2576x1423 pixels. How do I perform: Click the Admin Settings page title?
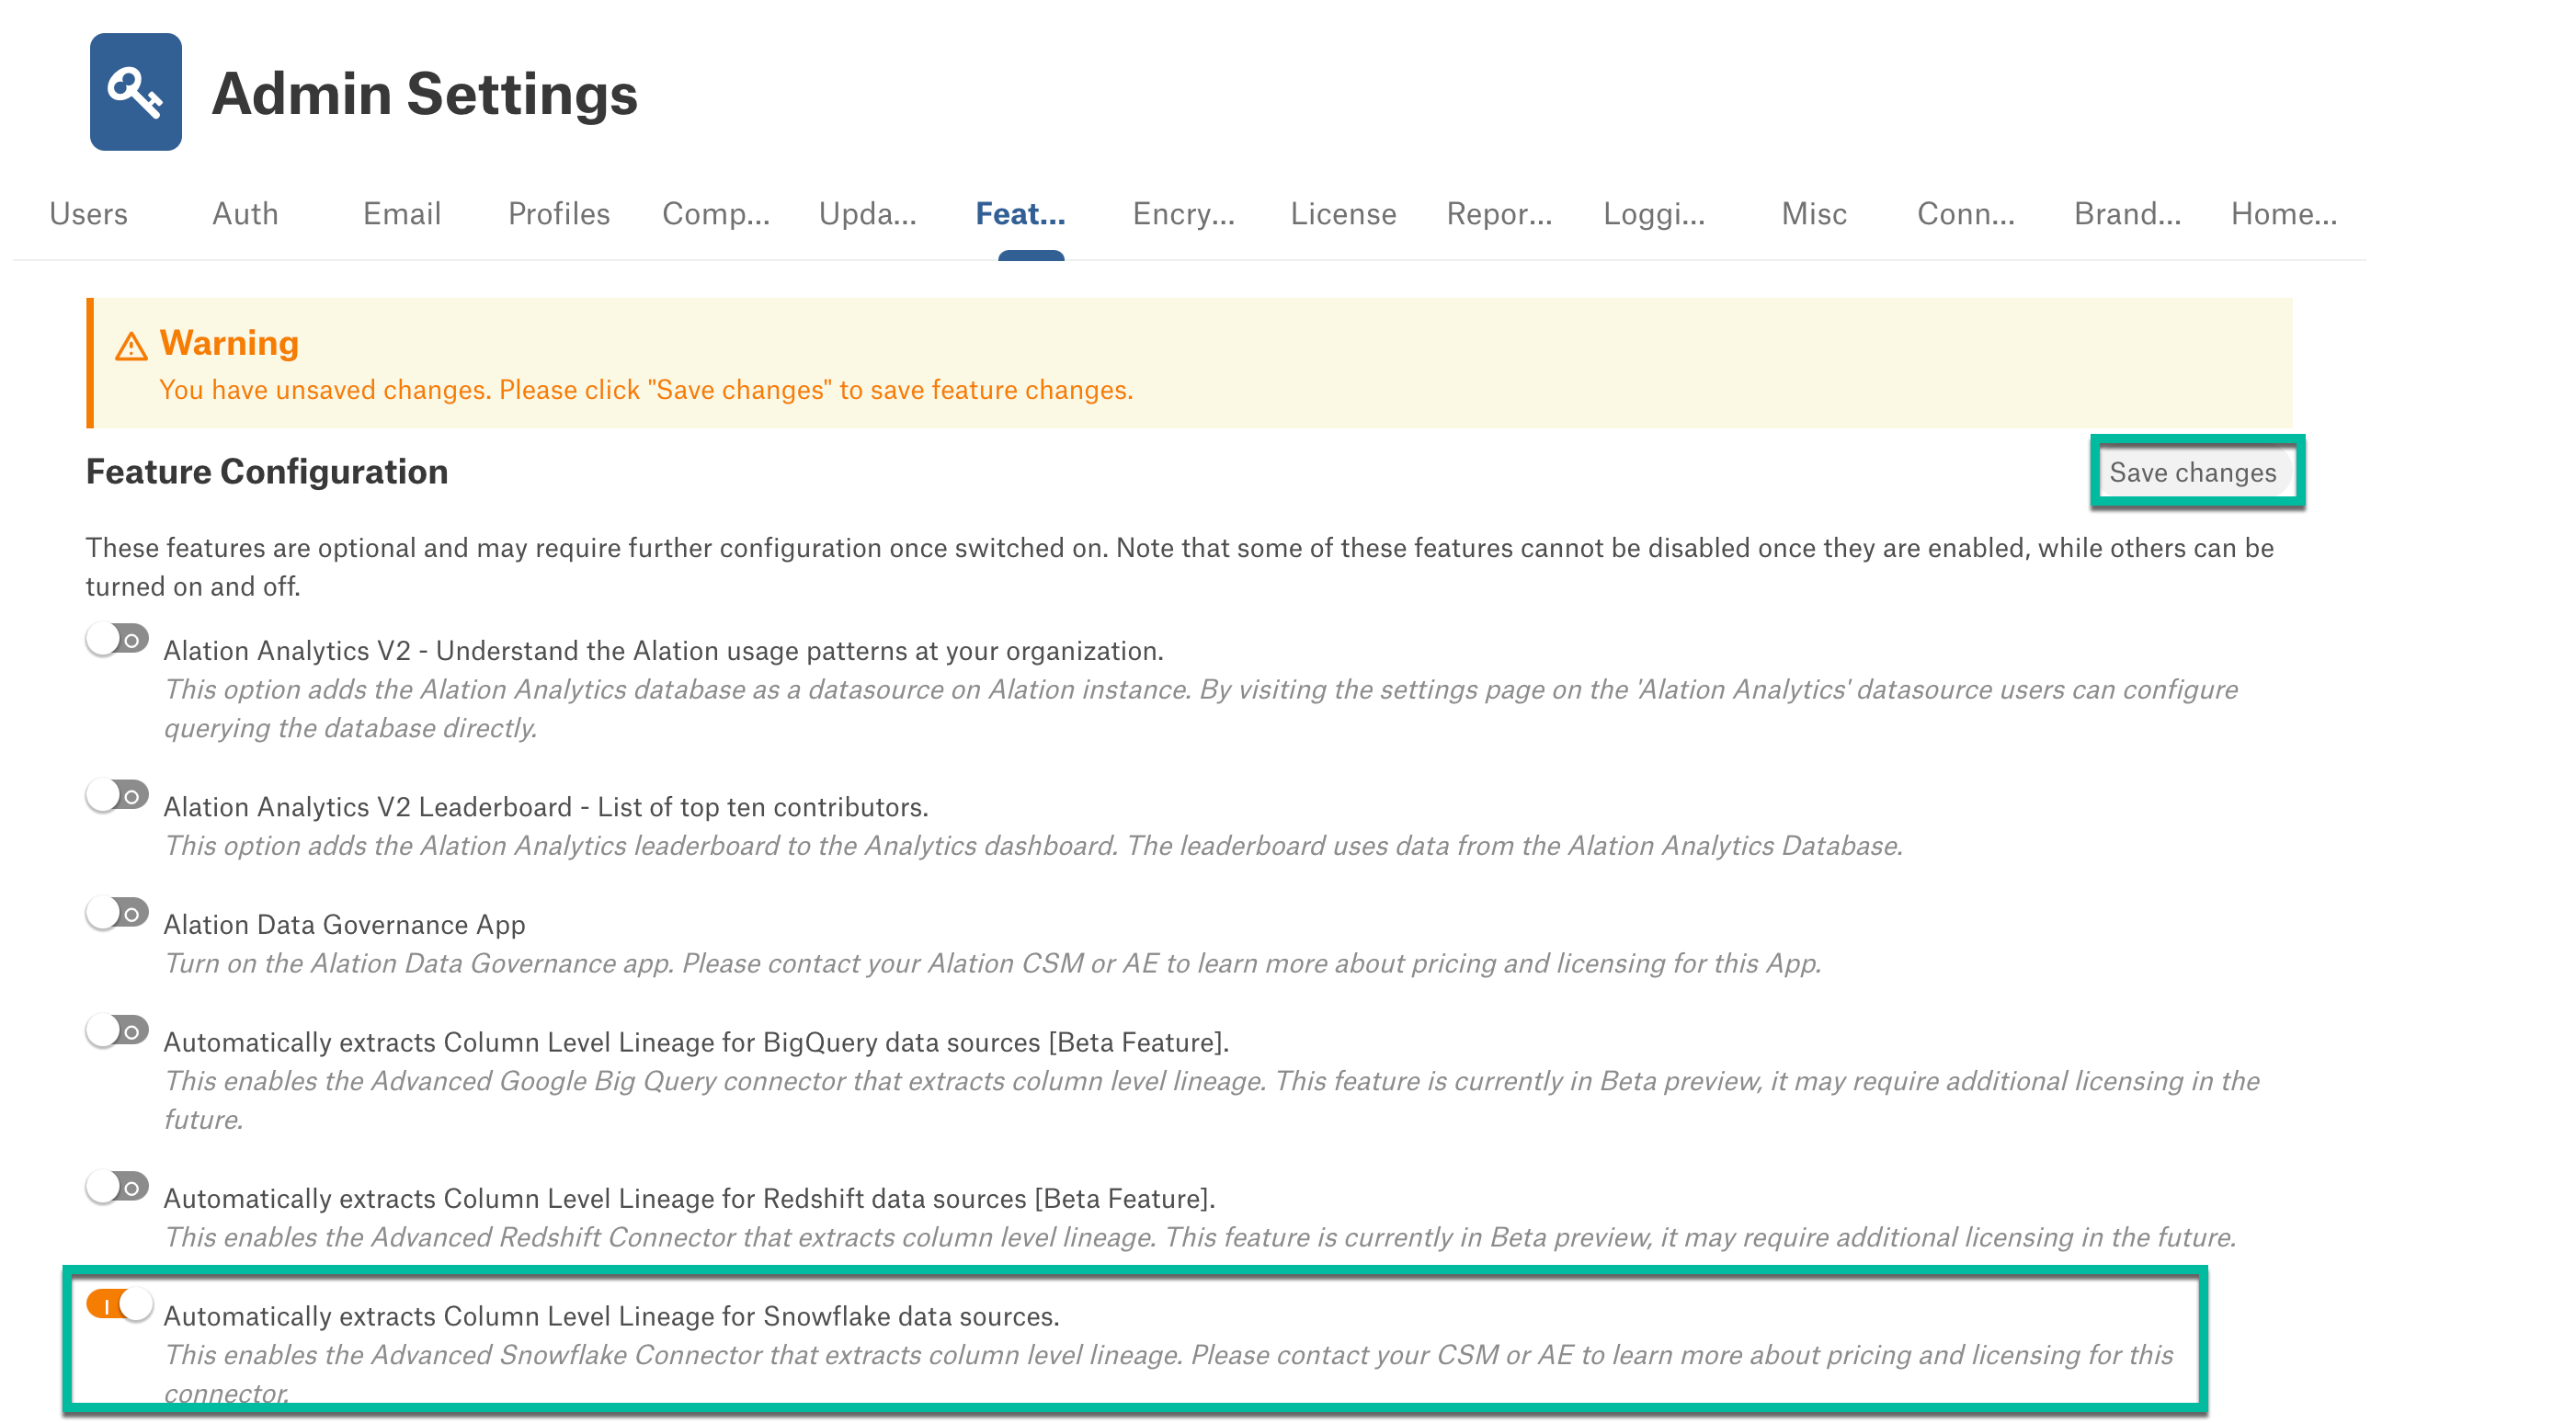tap(425, 94)
